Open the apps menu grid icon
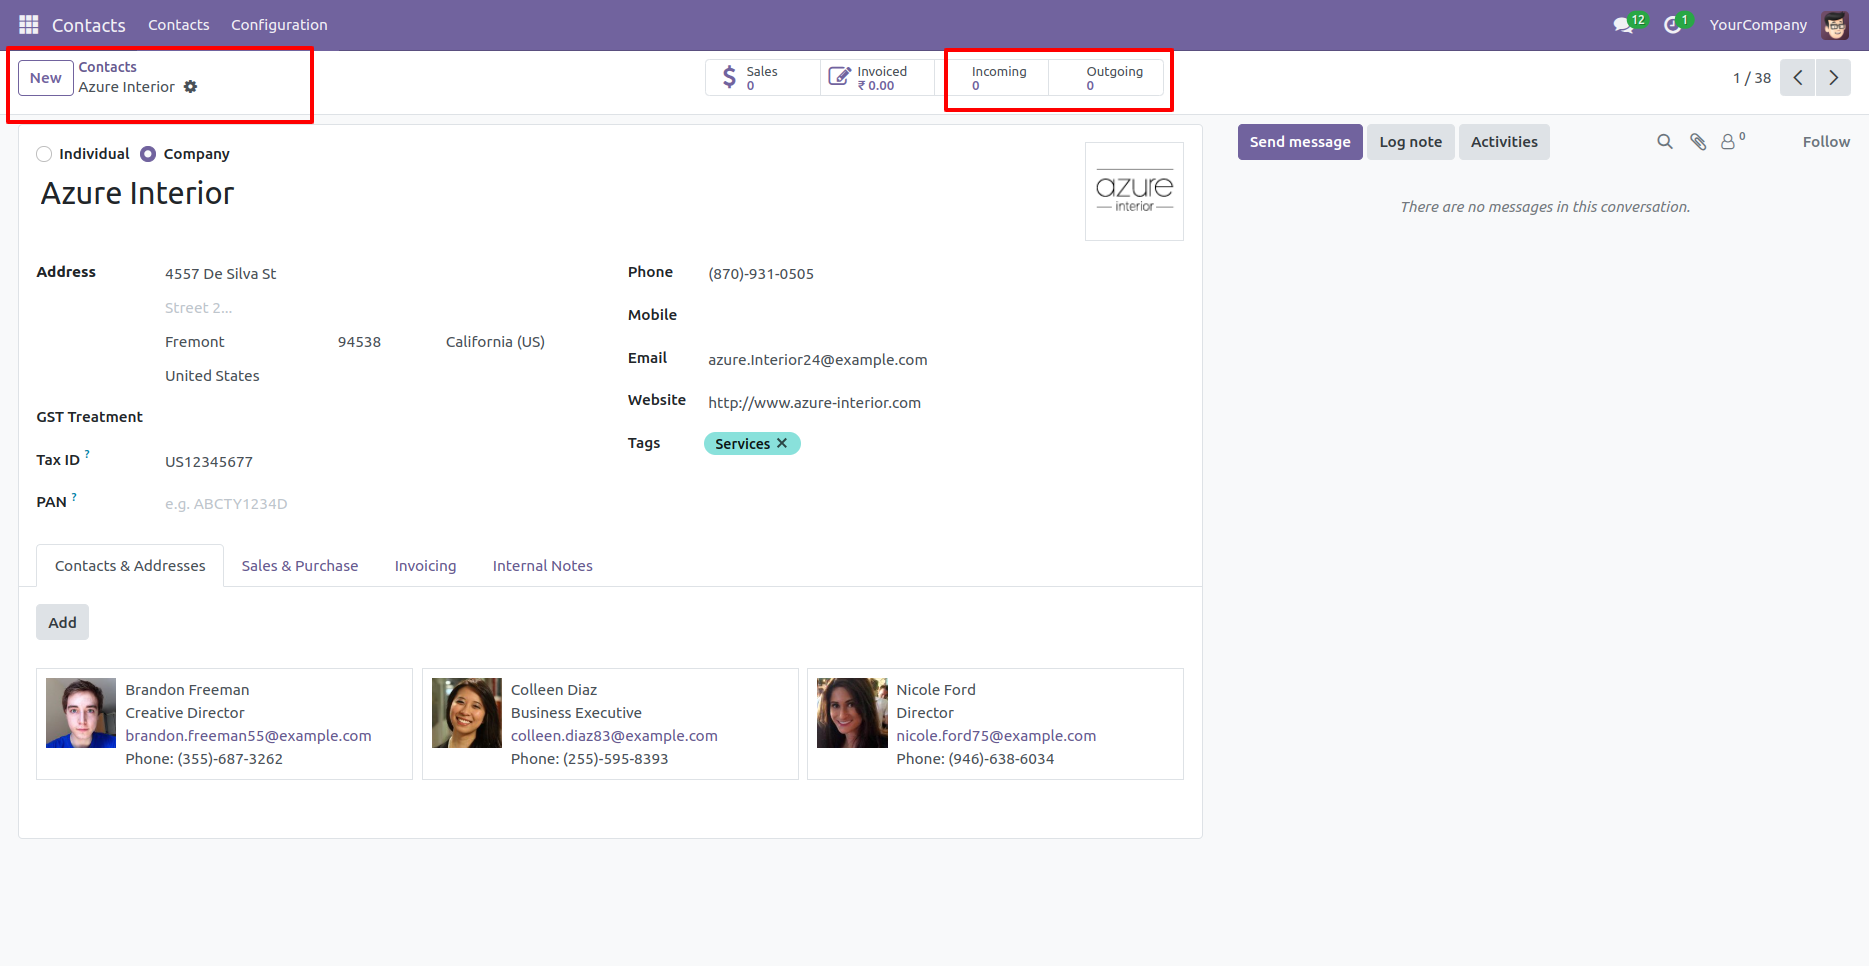The height and width of the screenshot is (966, 1869). (29, 24)
